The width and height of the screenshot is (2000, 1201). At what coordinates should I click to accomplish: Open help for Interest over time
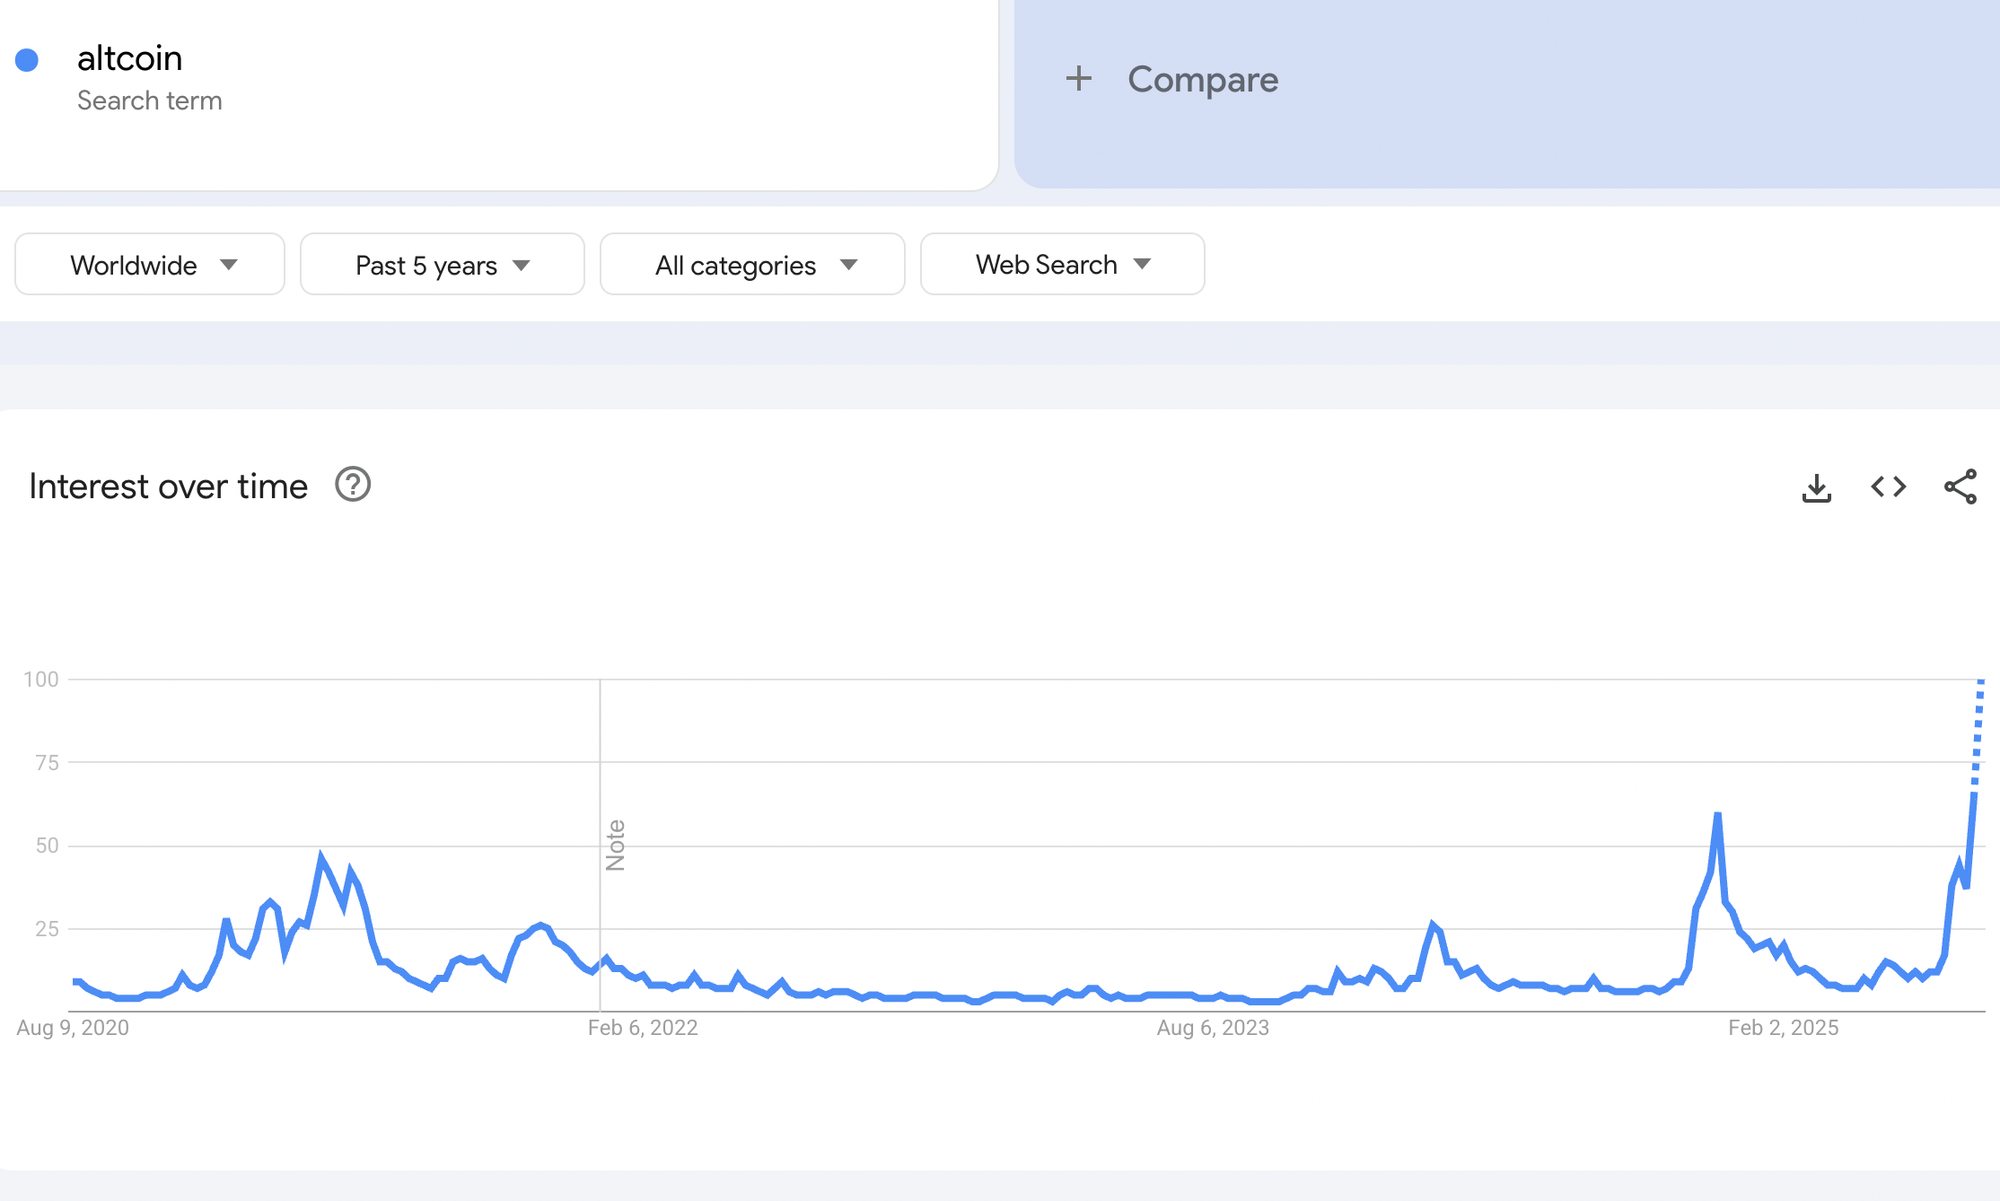click(352, 485)
